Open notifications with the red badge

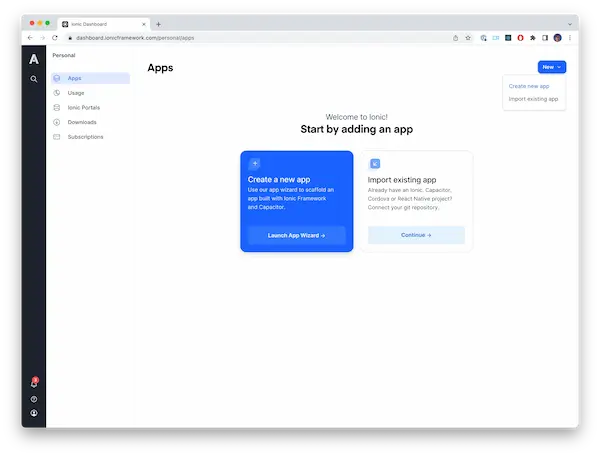[34, 383]
